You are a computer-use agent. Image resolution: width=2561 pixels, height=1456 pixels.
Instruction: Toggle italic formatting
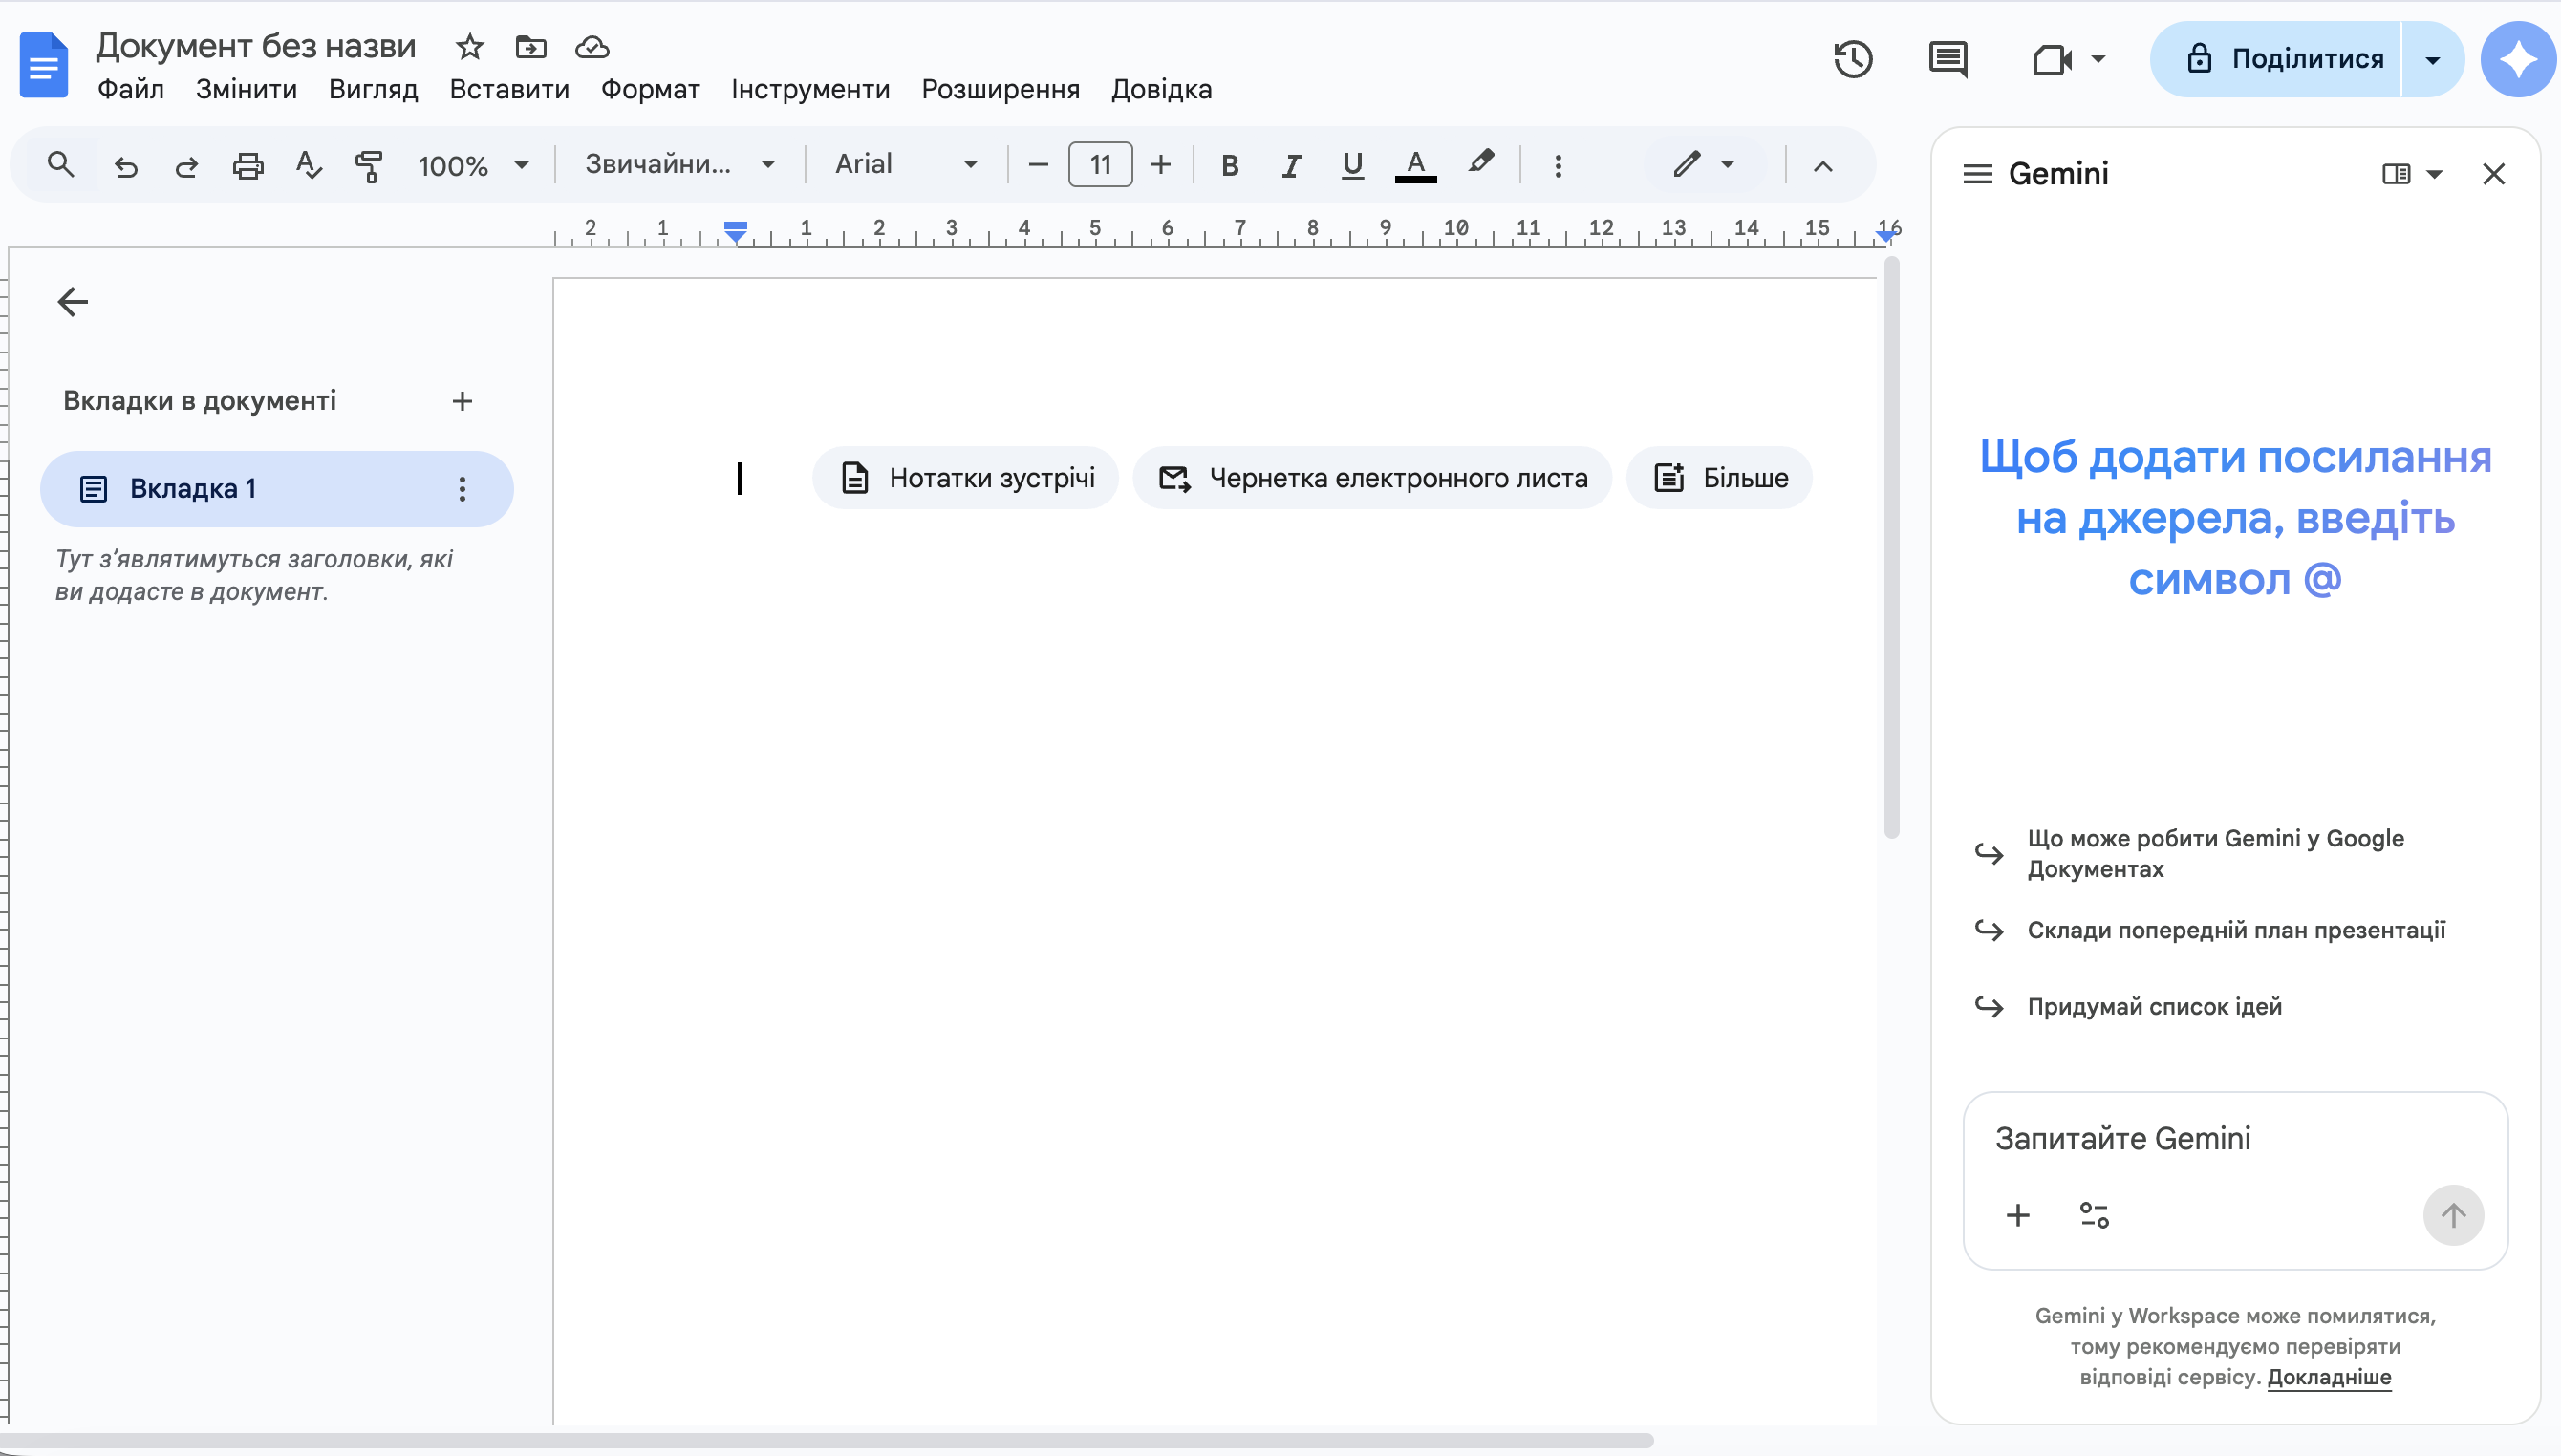(1291, 165)
